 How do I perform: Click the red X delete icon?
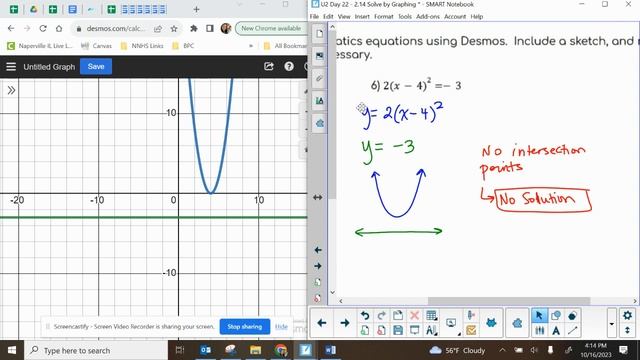414,316
